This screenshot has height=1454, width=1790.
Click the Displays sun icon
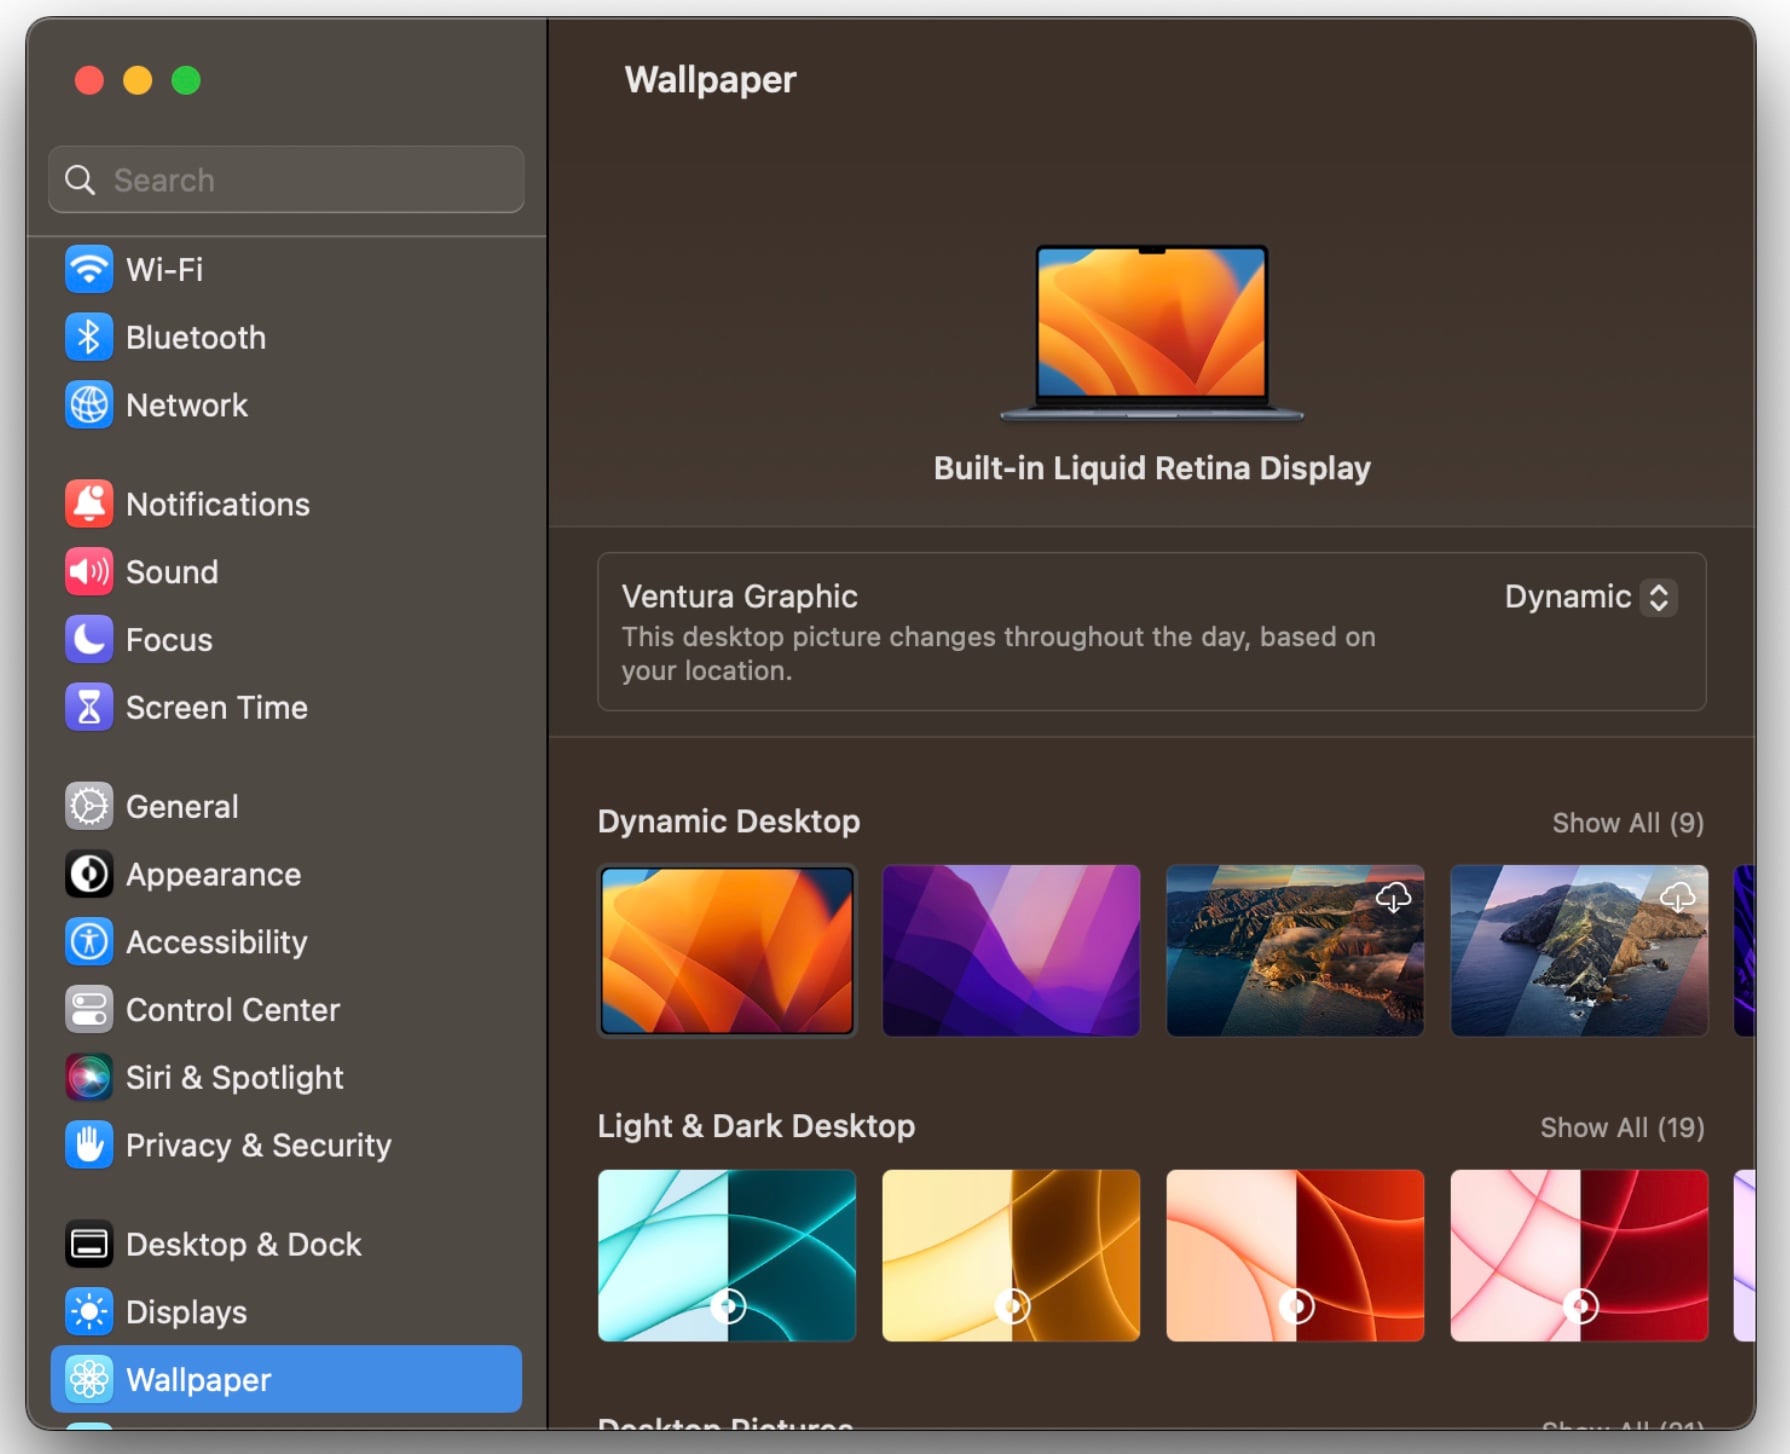point(89,1312)
